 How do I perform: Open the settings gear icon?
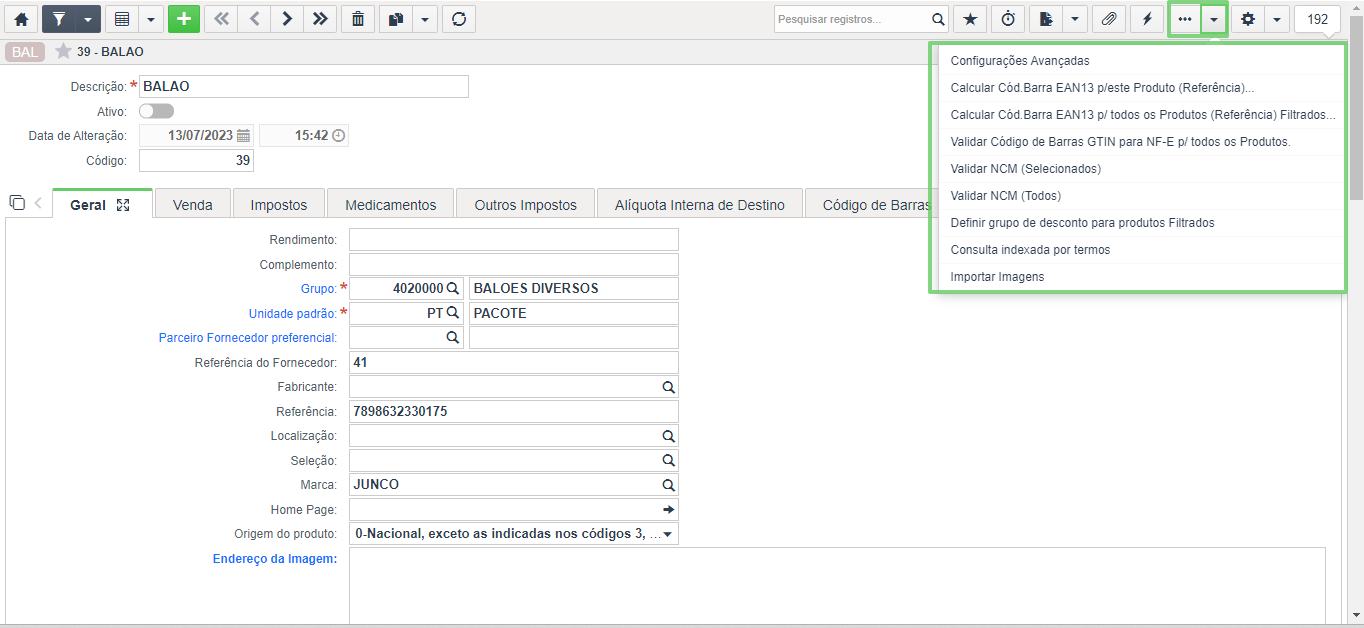pos(1247,19)
